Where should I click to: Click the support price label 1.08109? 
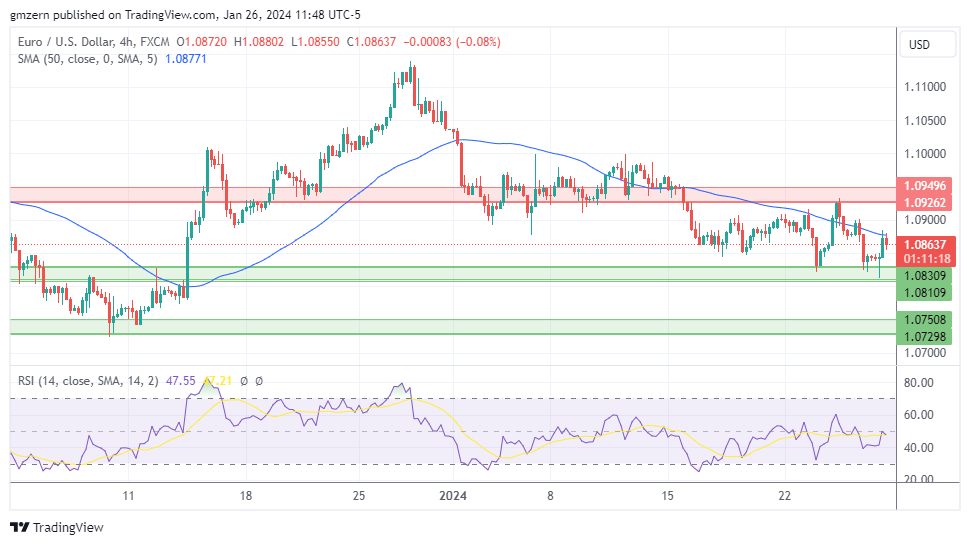click(x=925, y=293)
